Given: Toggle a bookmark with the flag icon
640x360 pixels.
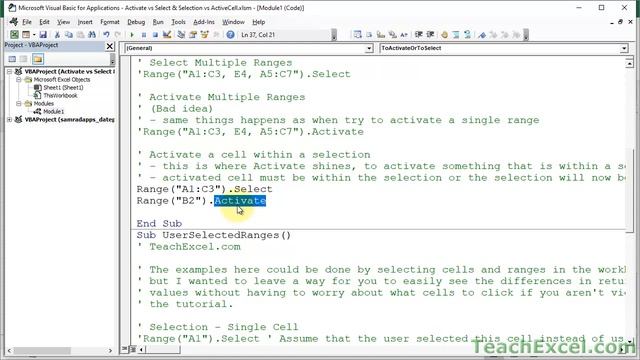Looking at the screenshot, I should [482, 35].
